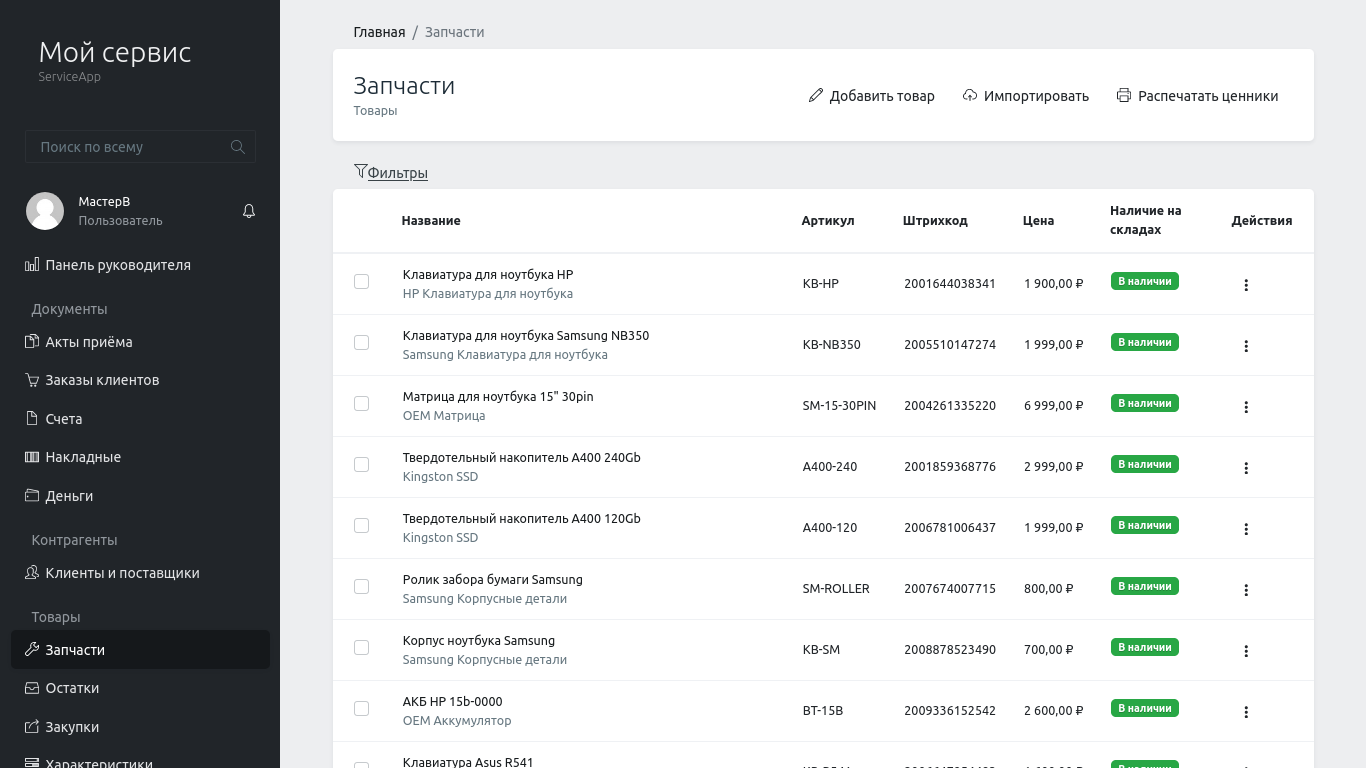1366x768 pixels.
Task: Tick checkbox for АКБ HP 15b-0000
Action: (362, 709)
